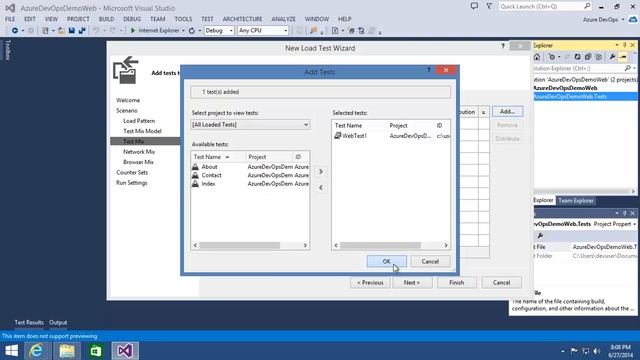Click Project column header in Available tests
Screen dimensions: 640x360
click(269, 157)
